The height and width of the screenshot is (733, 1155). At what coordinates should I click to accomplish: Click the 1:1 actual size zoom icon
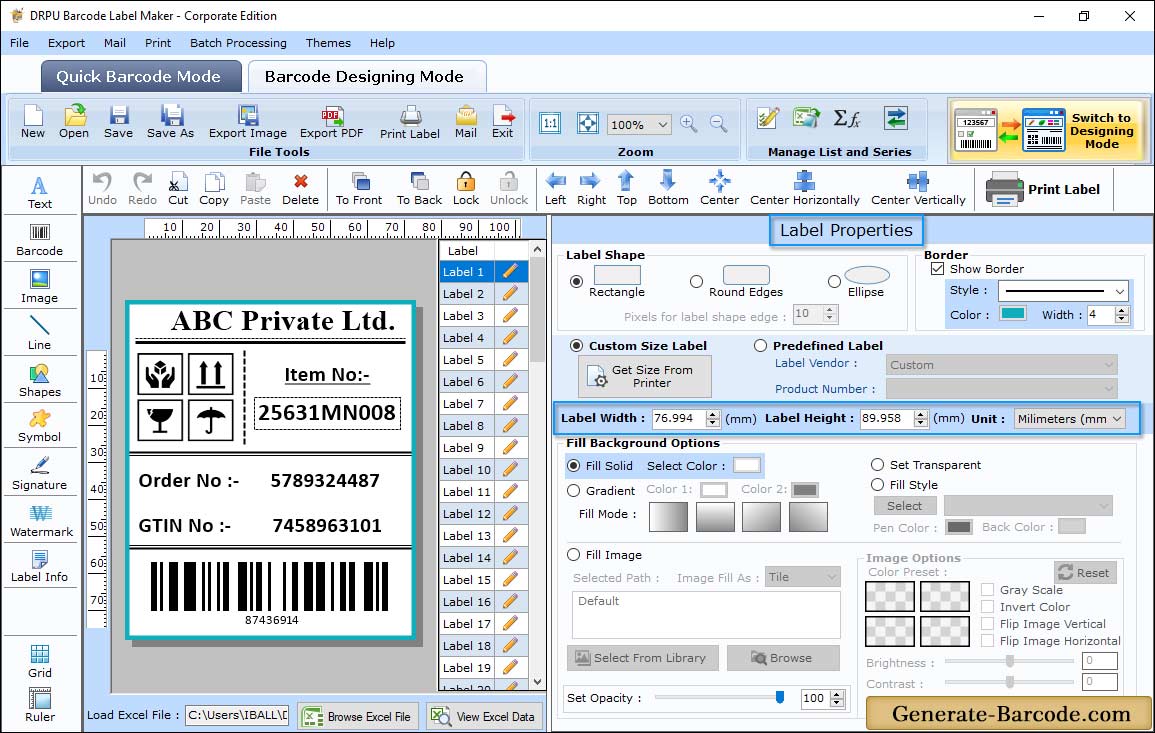(550, 123)
